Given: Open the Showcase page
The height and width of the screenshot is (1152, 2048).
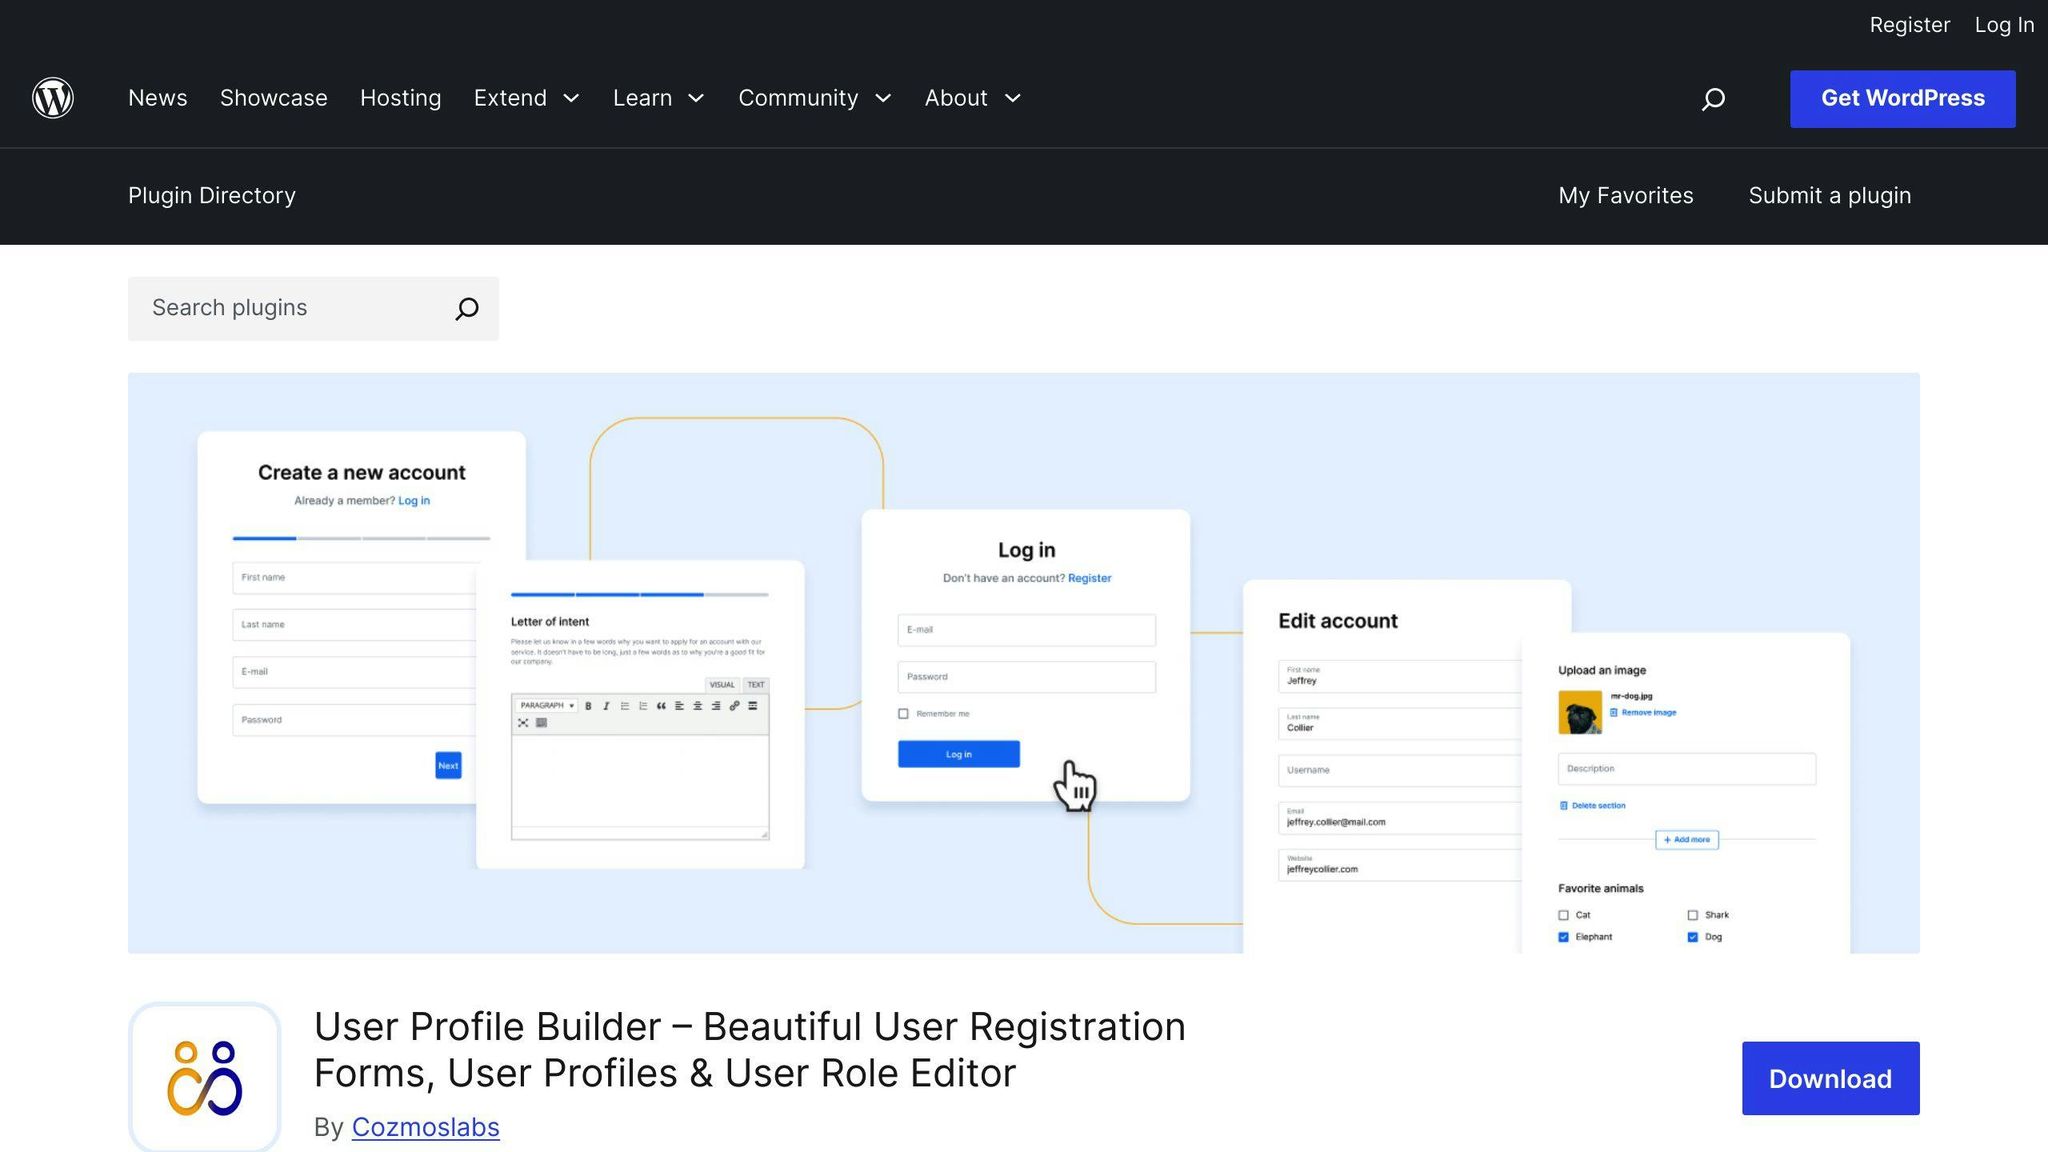Looking at the screenshot, I should pyautogui.click(x=274, y=98).
